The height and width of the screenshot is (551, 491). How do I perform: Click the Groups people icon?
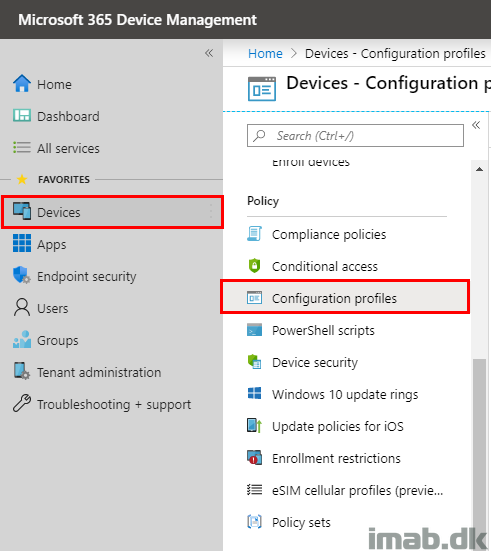[x=22, y=339]
